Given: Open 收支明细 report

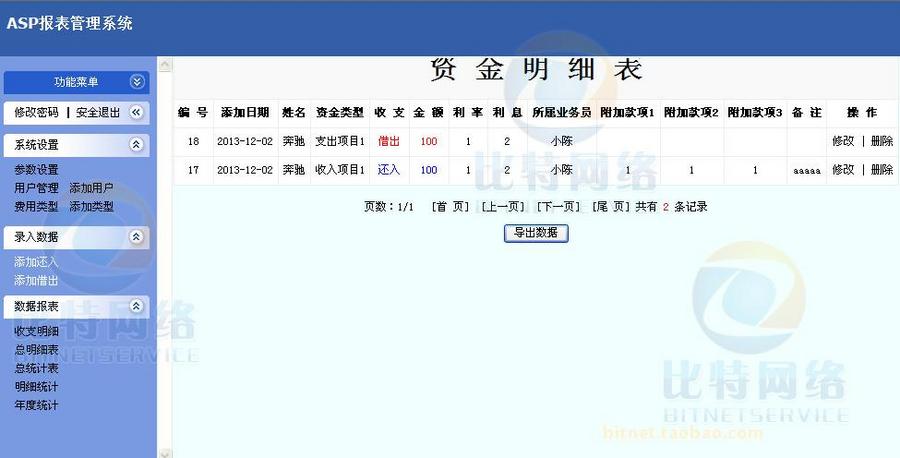Looking at the screenshot, I should tap(36, 331).
